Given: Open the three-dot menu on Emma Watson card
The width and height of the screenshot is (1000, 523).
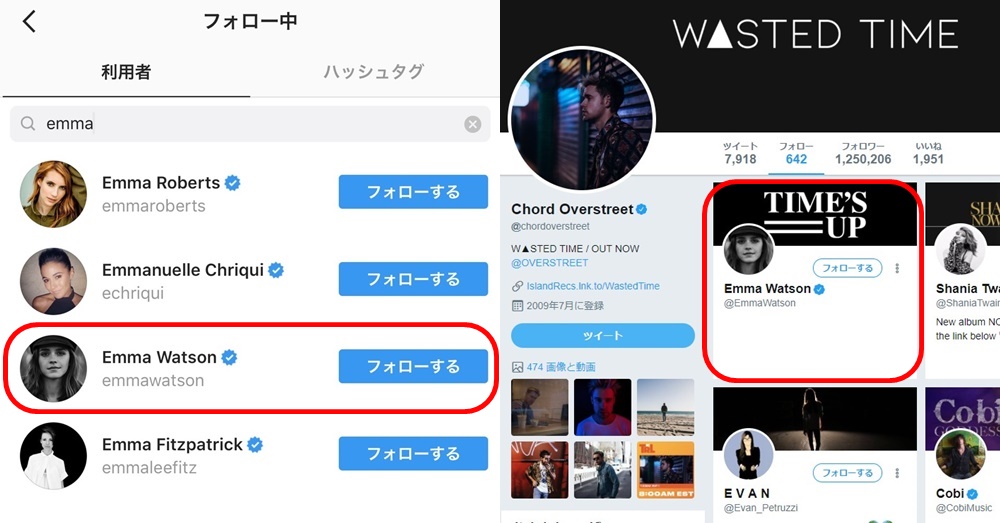Looking at the screenshot, I should coord(897,268).
